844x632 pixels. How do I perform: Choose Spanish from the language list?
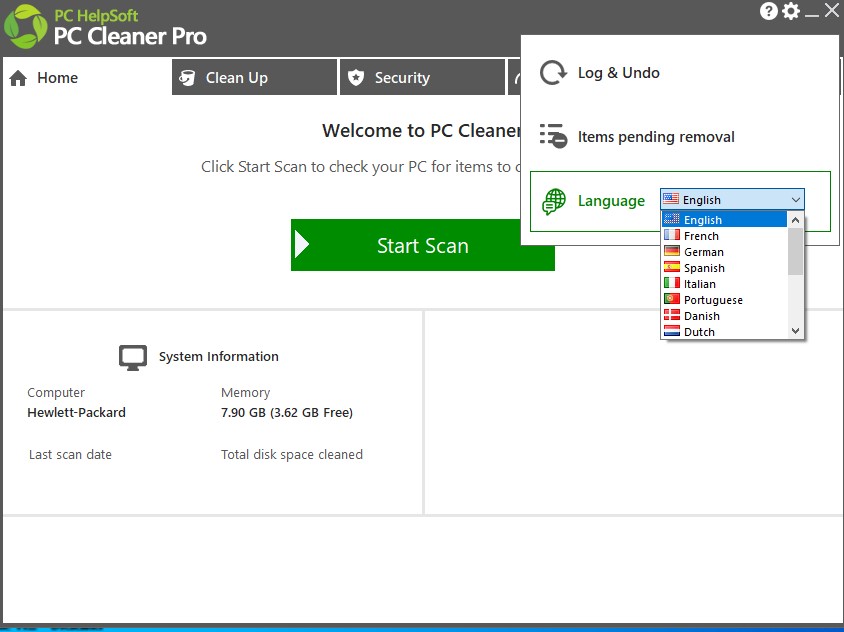(724, 268)
